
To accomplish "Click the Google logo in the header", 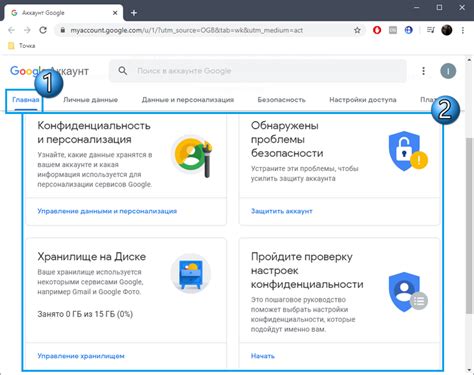I will 26,71.
